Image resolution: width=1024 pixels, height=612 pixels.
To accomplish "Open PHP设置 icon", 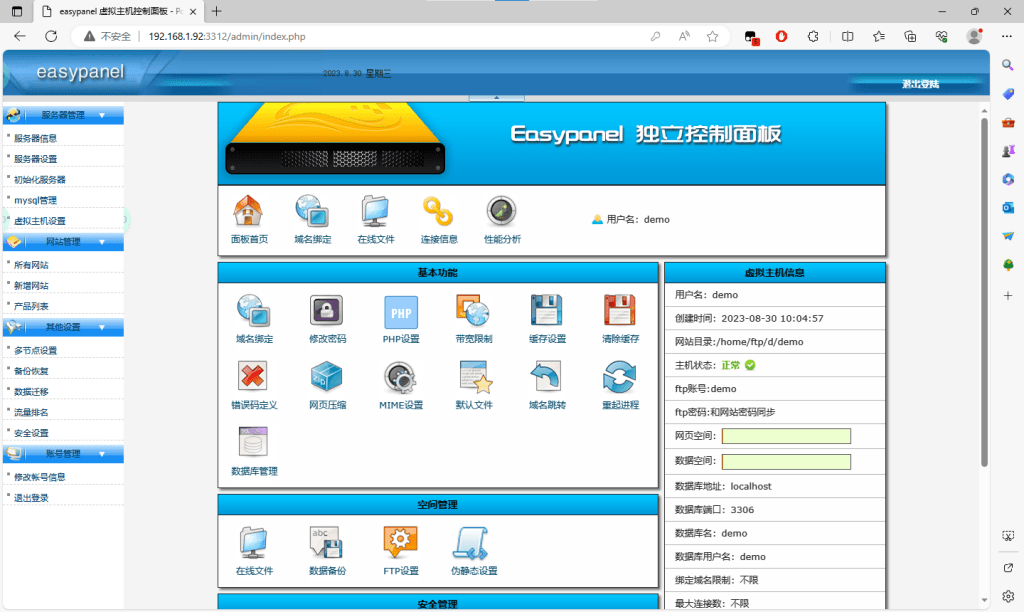I will (x=401, y=312).
